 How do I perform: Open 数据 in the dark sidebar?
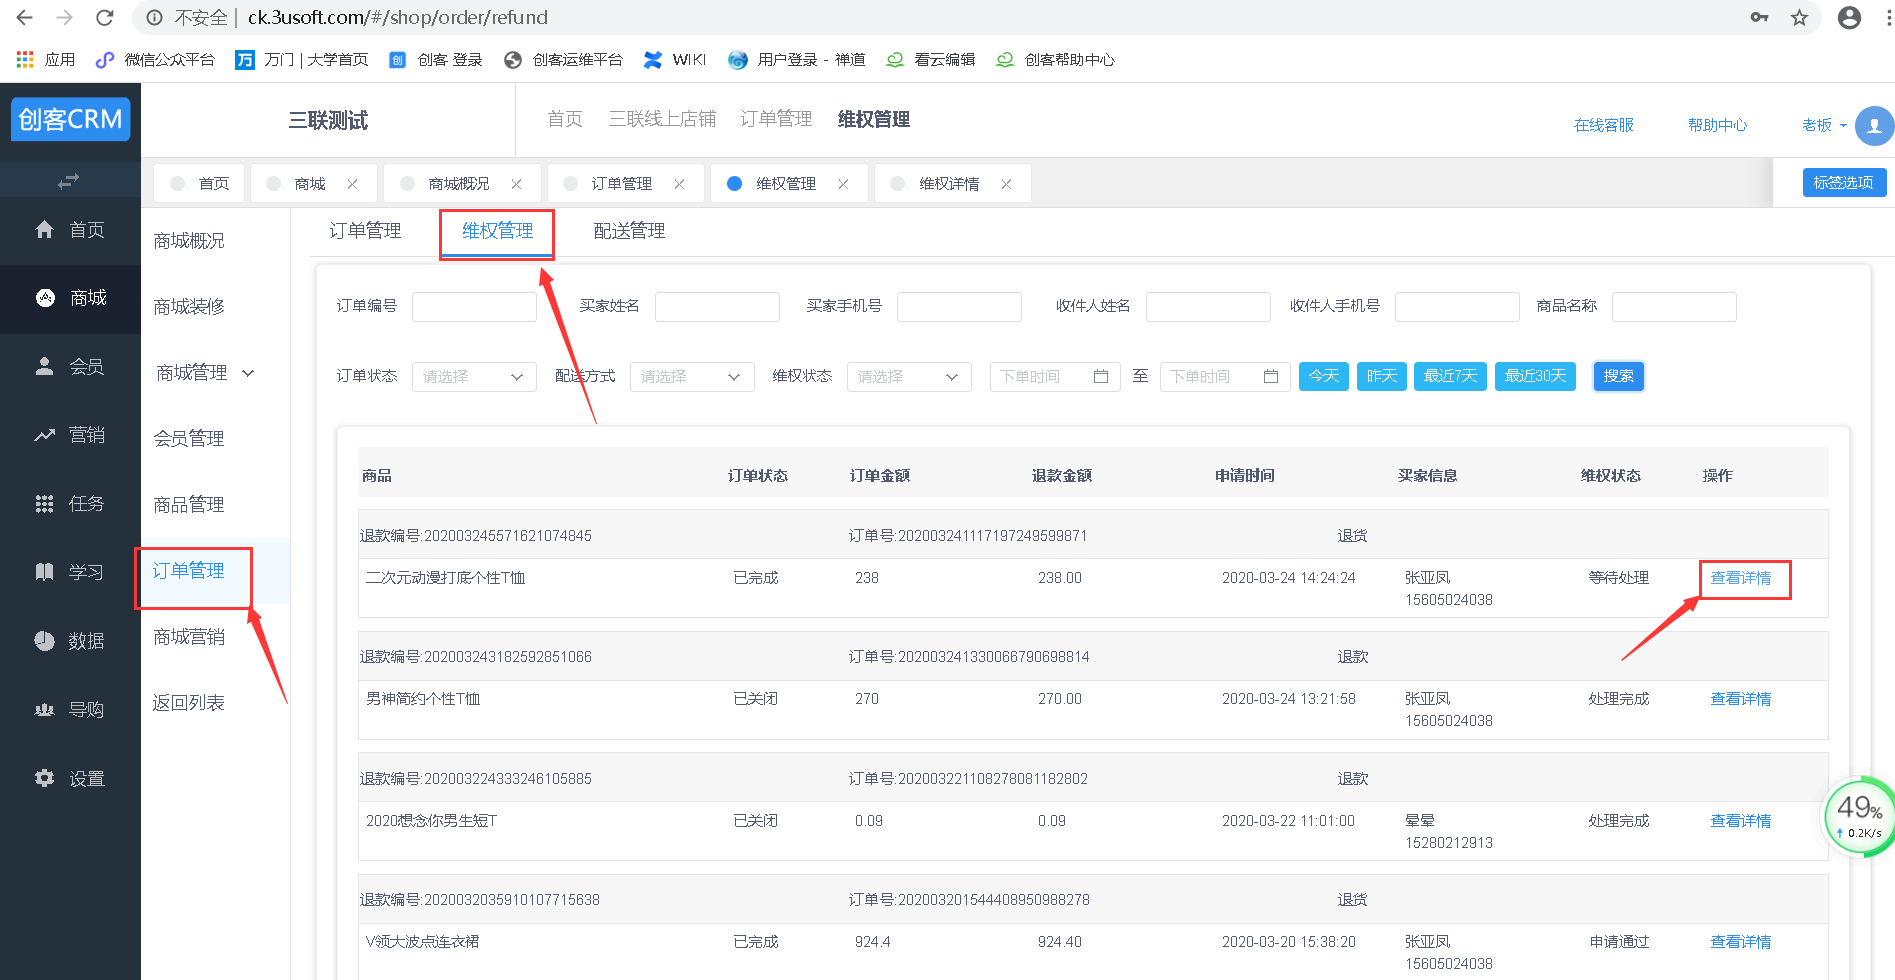pyautogui.click(x=70, y=641)
